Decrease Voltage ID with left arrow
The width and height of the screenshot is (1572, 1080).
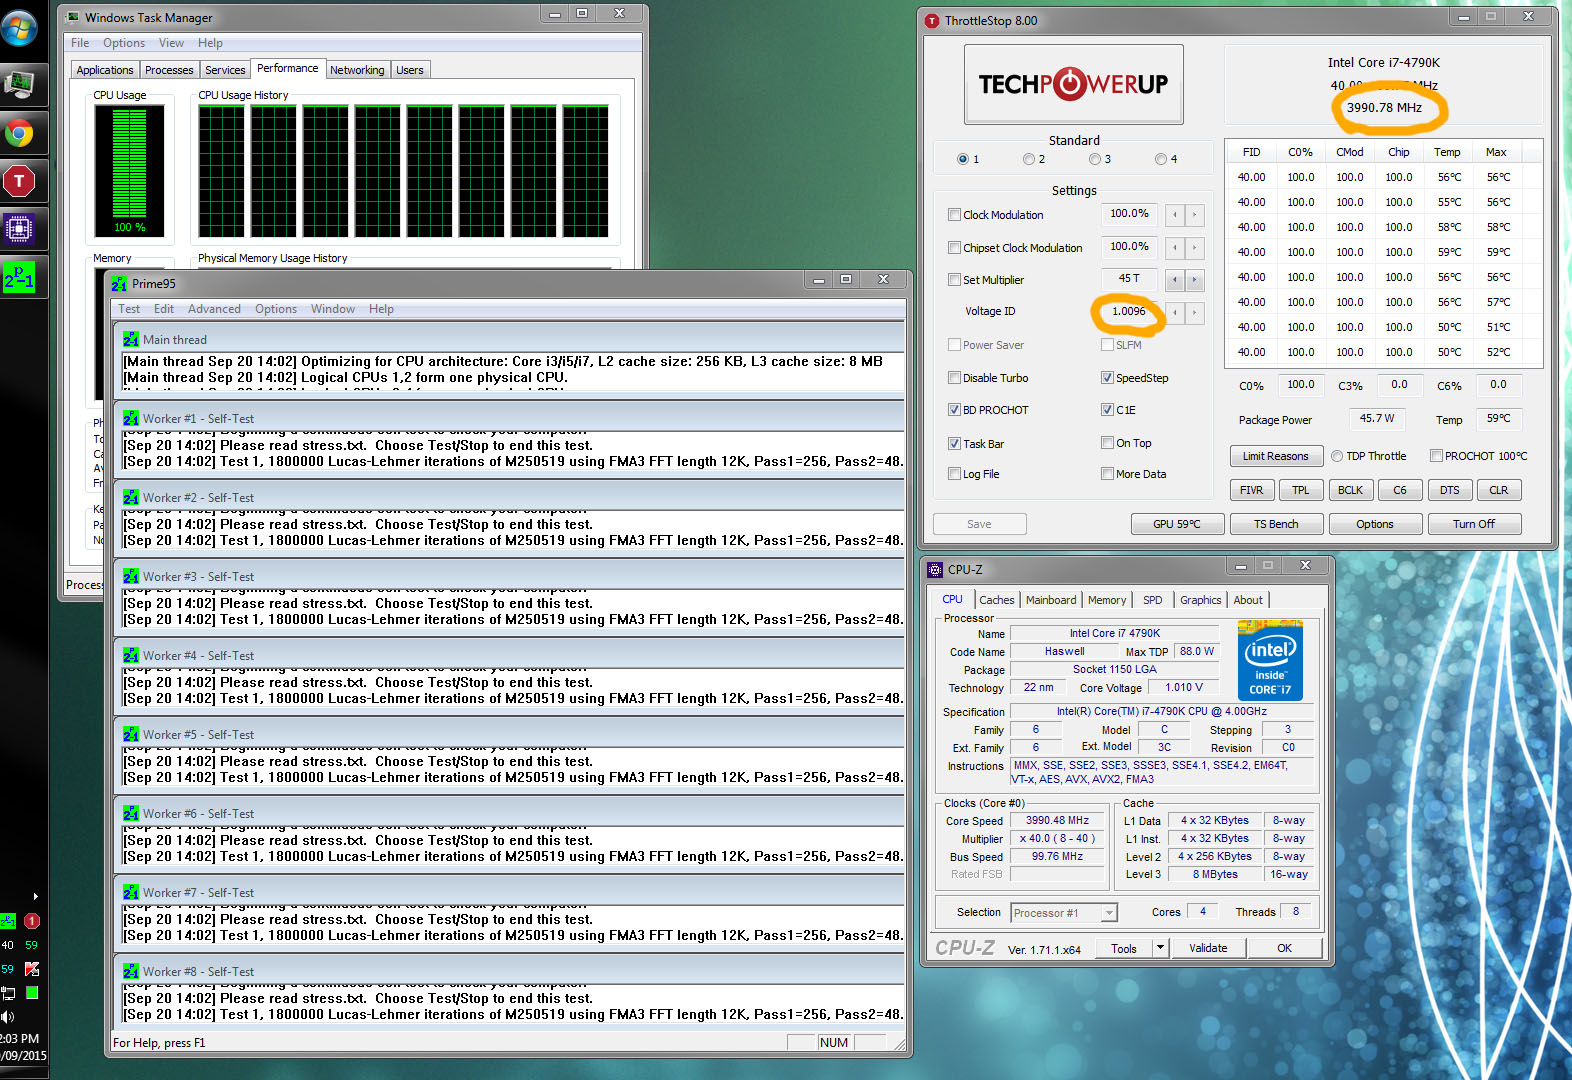tap(1175, 312)
